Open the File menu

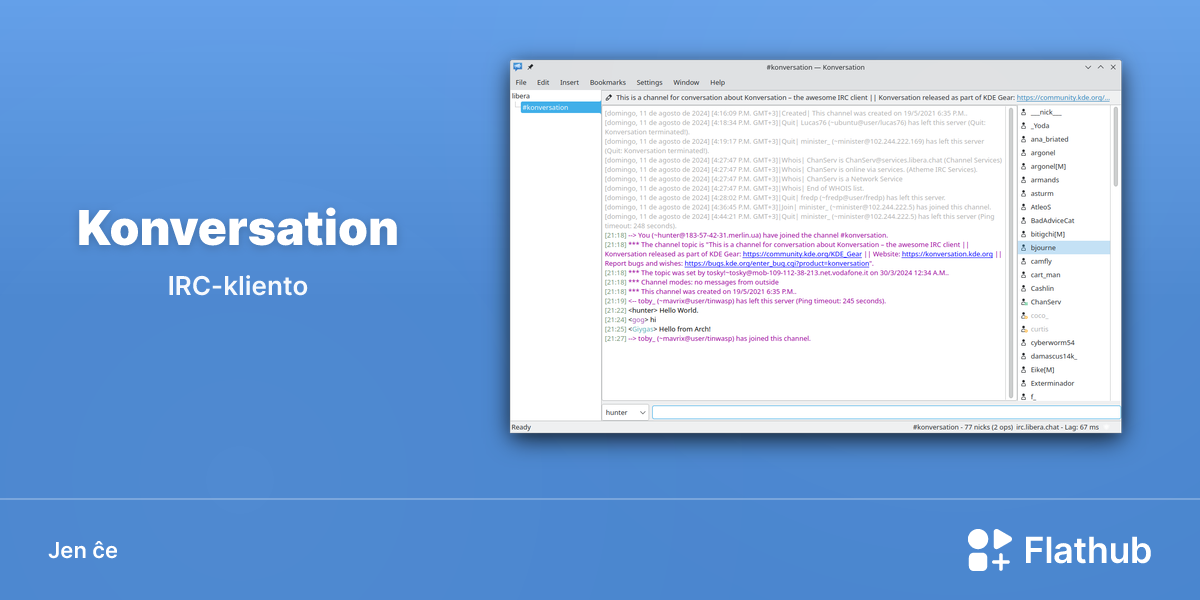click(x=521, y=82)
